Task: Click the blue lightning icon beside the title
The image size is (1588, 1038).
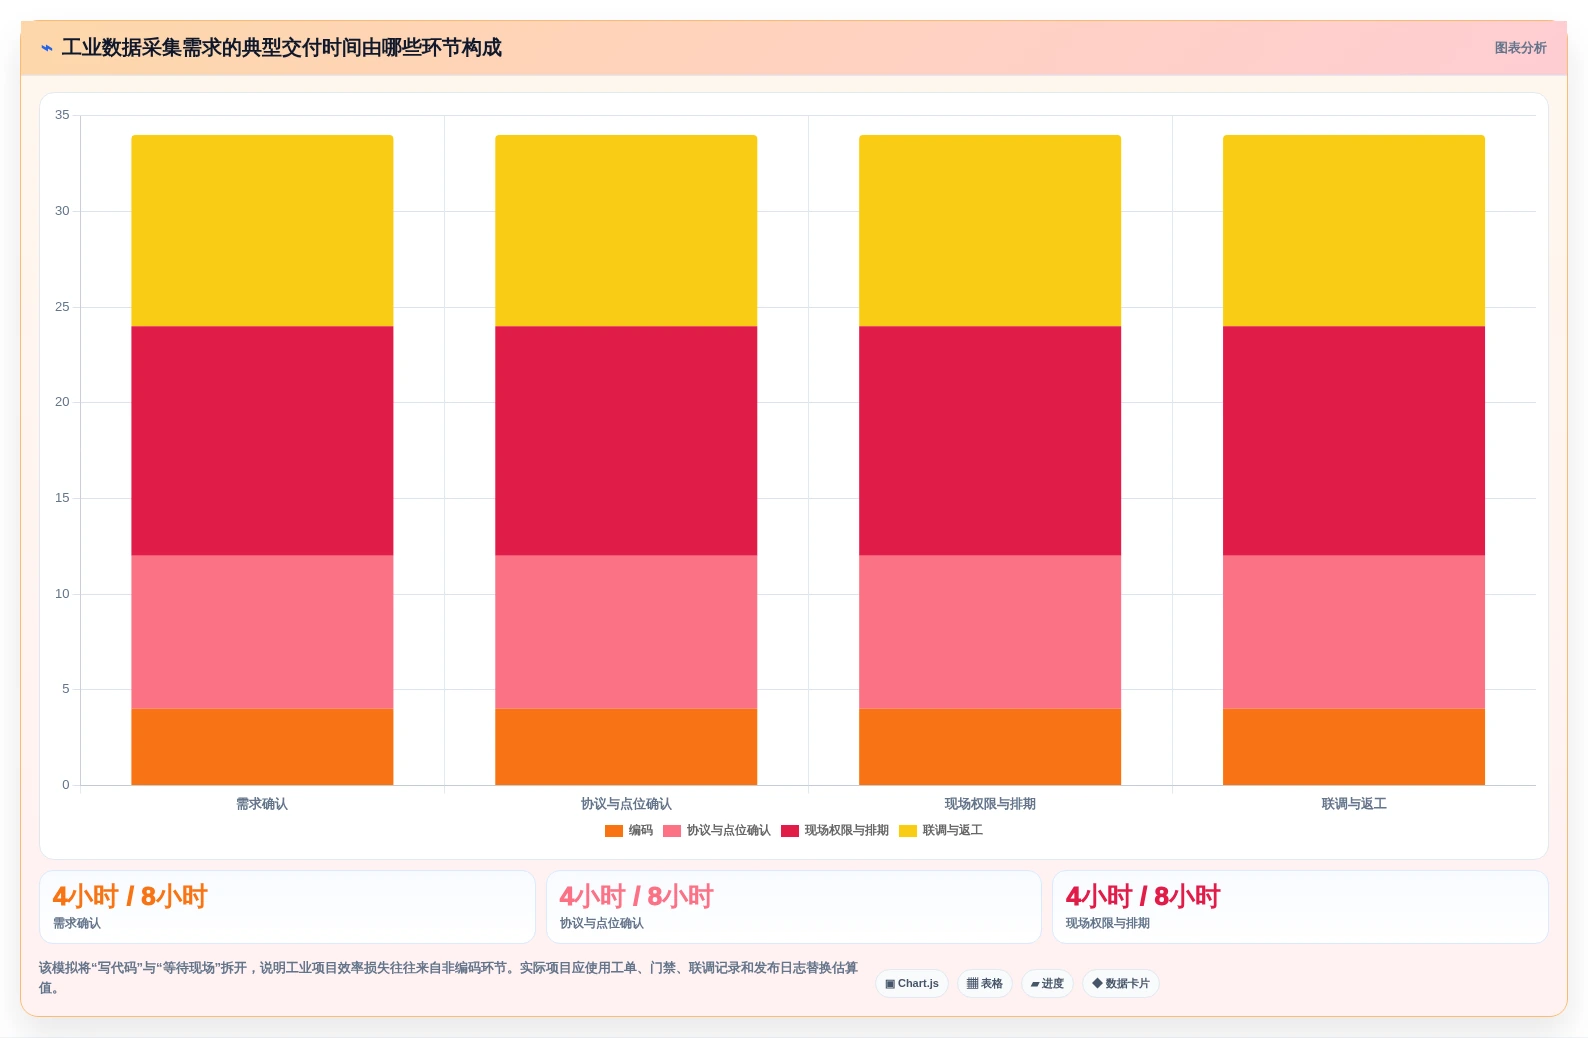Action: [x=47, y=48]
